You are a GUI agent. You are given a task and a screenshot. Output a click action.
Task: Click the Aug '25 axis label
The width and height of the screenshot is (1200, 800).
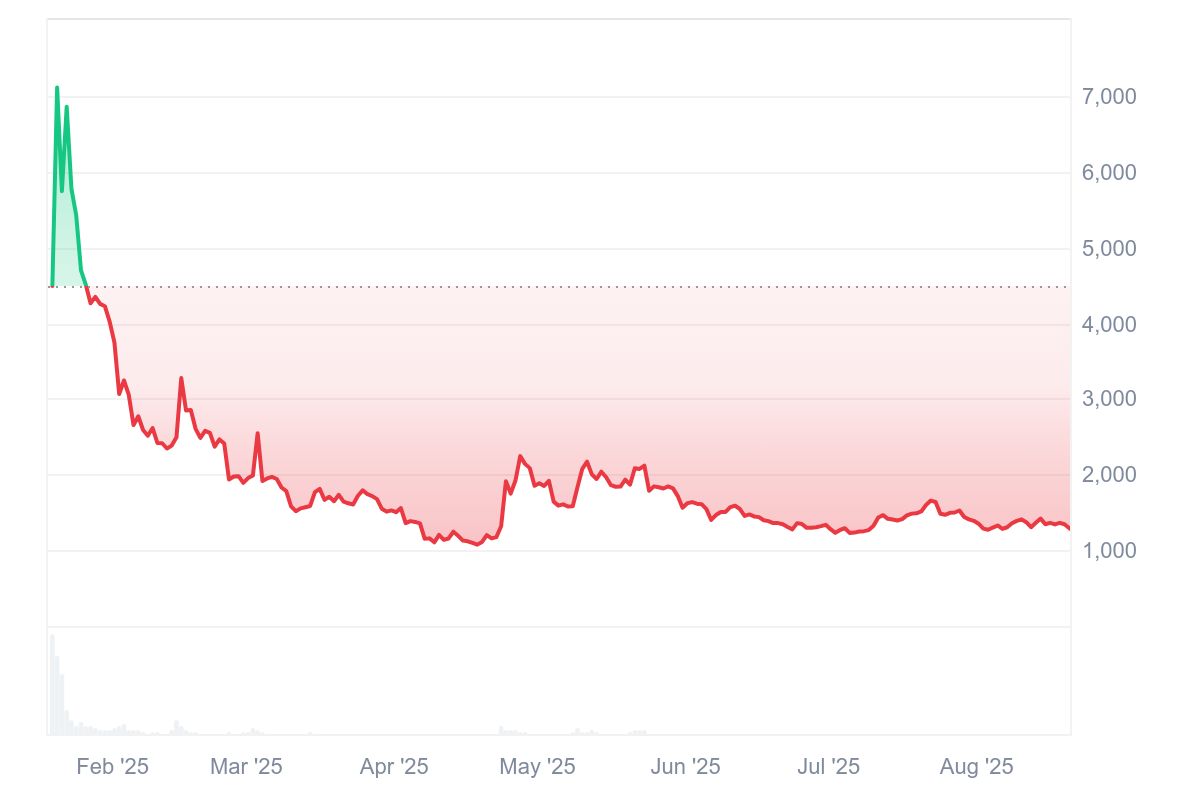(977, 767)
